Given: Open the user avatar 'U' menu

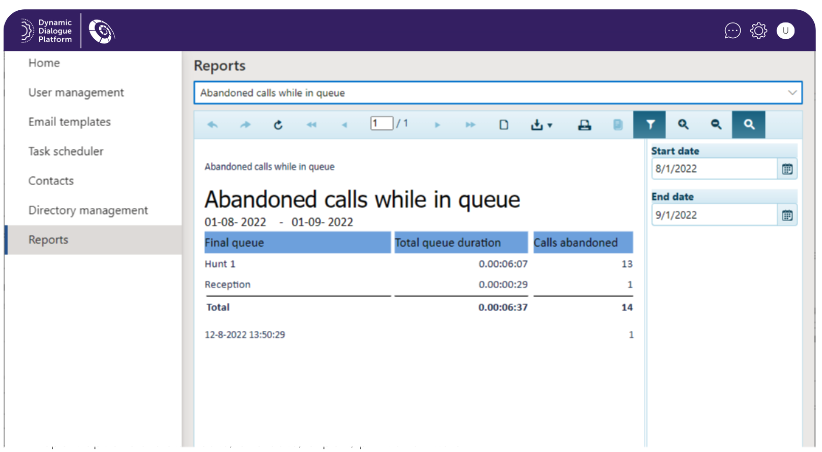Looking at the screenshot, I should tap(785, 31).
